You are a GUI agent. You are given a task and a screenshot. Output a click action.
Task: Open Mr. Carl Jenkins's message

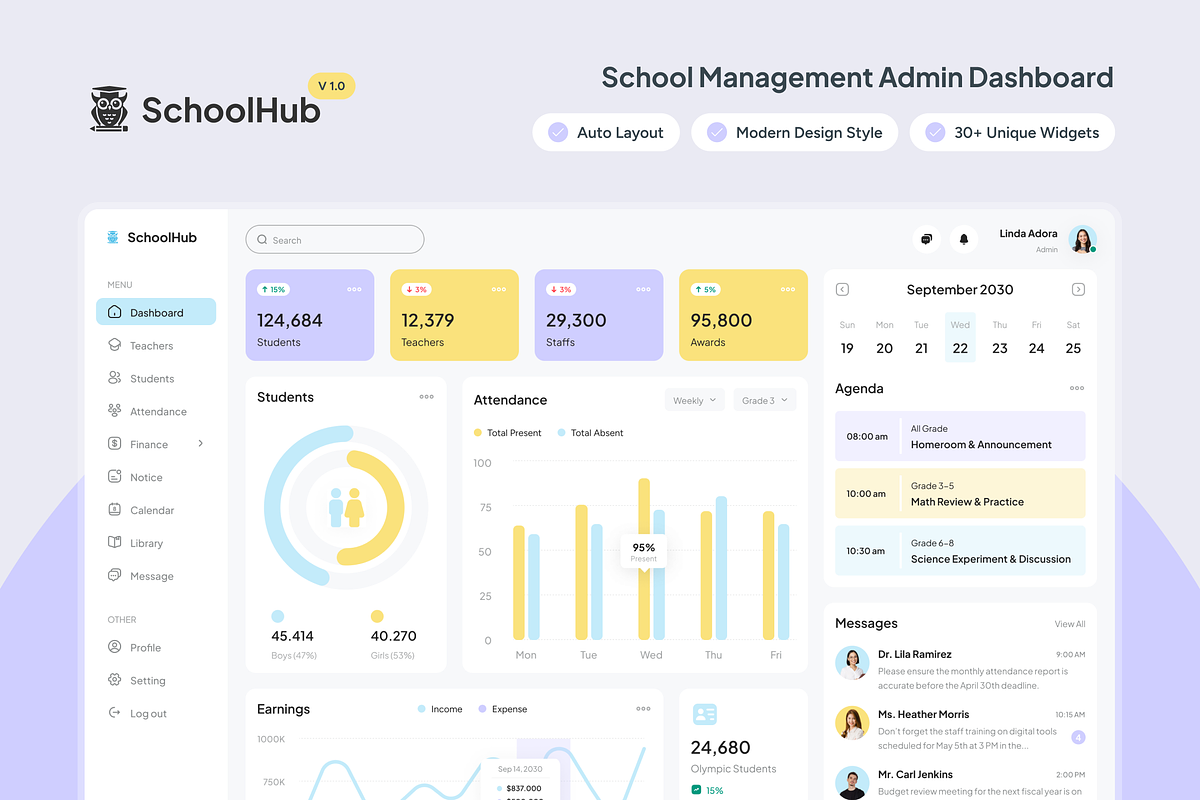960,783
